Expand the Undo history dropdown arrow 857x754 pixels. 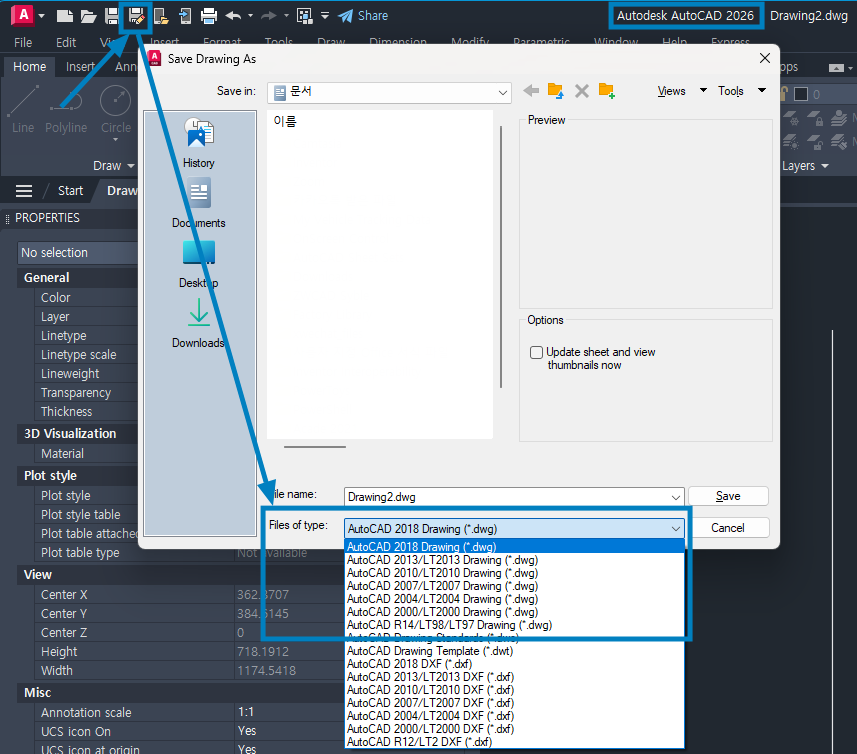250,16
